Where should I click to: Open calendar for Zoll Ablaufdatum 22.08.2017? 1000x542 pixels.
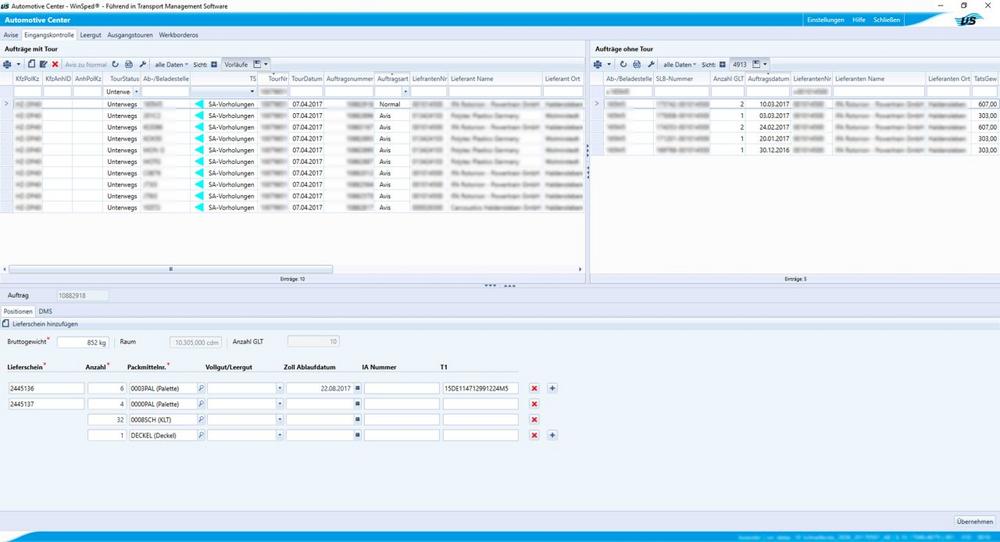358,388
